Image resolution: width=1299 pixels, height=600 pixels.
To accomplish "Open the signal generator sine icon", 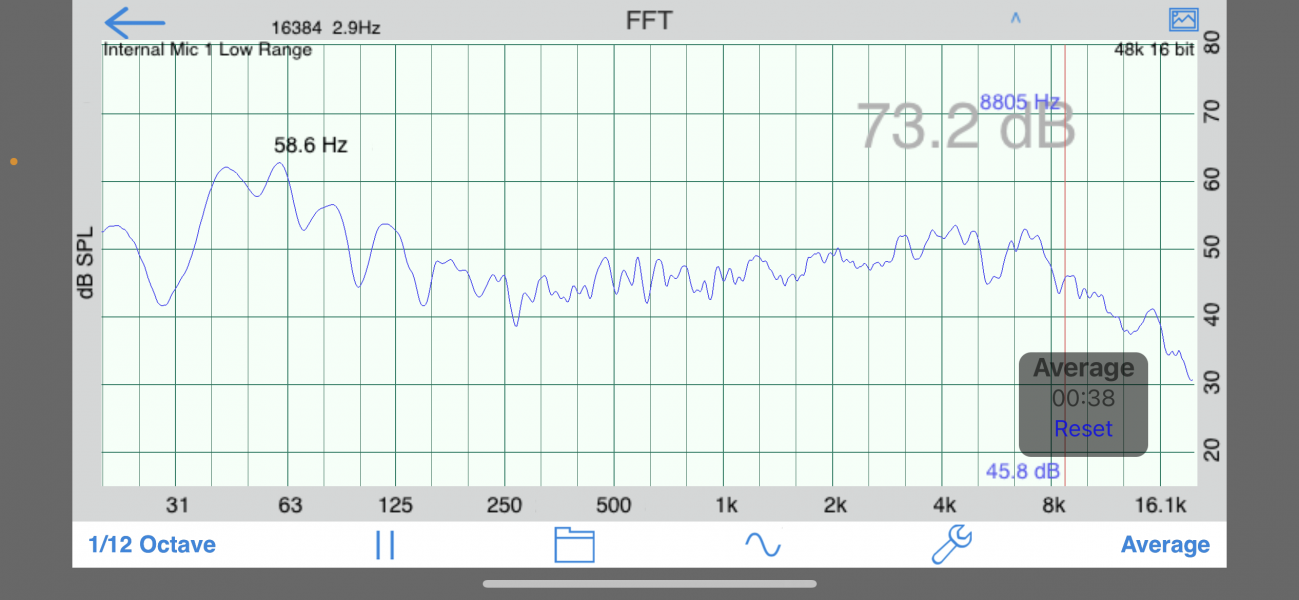I will tap(762, 545).
